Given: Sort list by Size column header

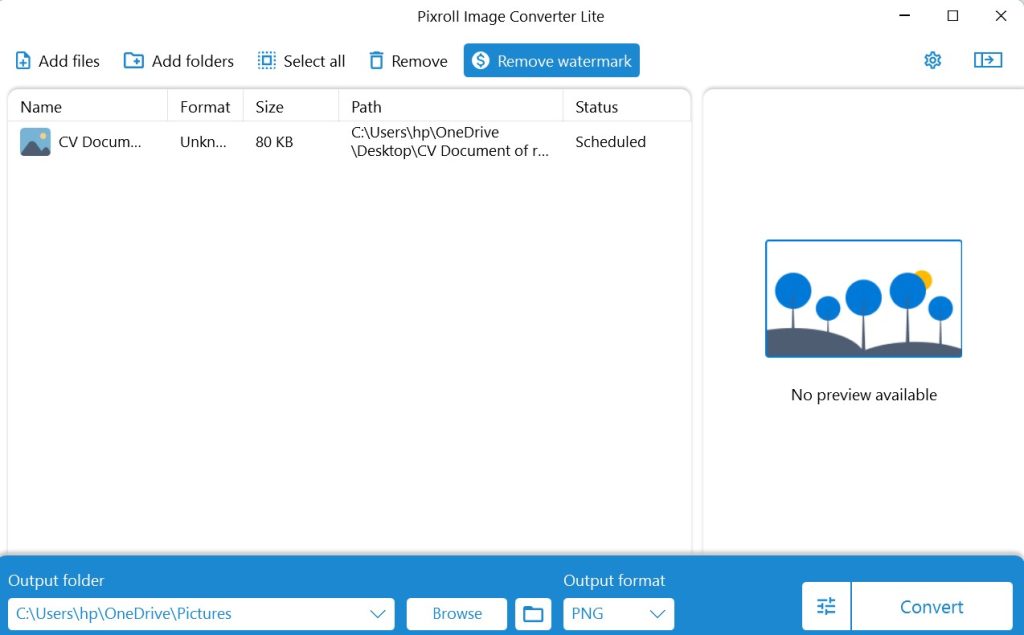Looking at the screenshot, I should pos(269,107).
